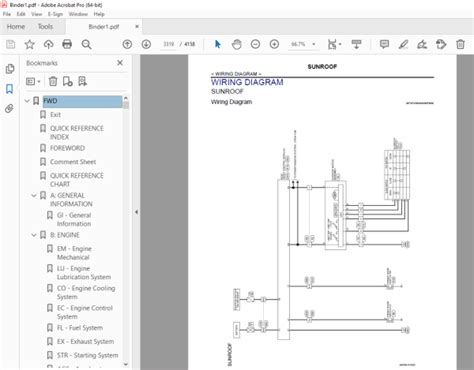This screenshot has width=474, height=370.
Task: Open the Attachments paperclip panel
Action: (9, 109)
